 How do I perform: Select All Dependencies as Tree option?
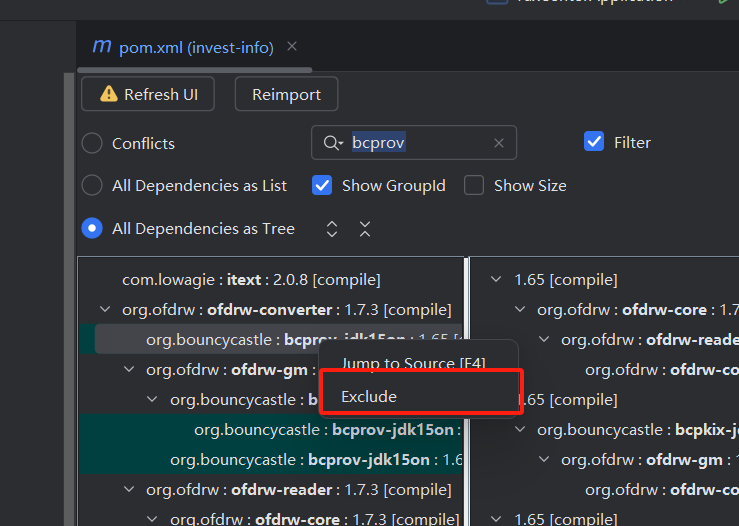pyautogui.click(x=92, y=228)
